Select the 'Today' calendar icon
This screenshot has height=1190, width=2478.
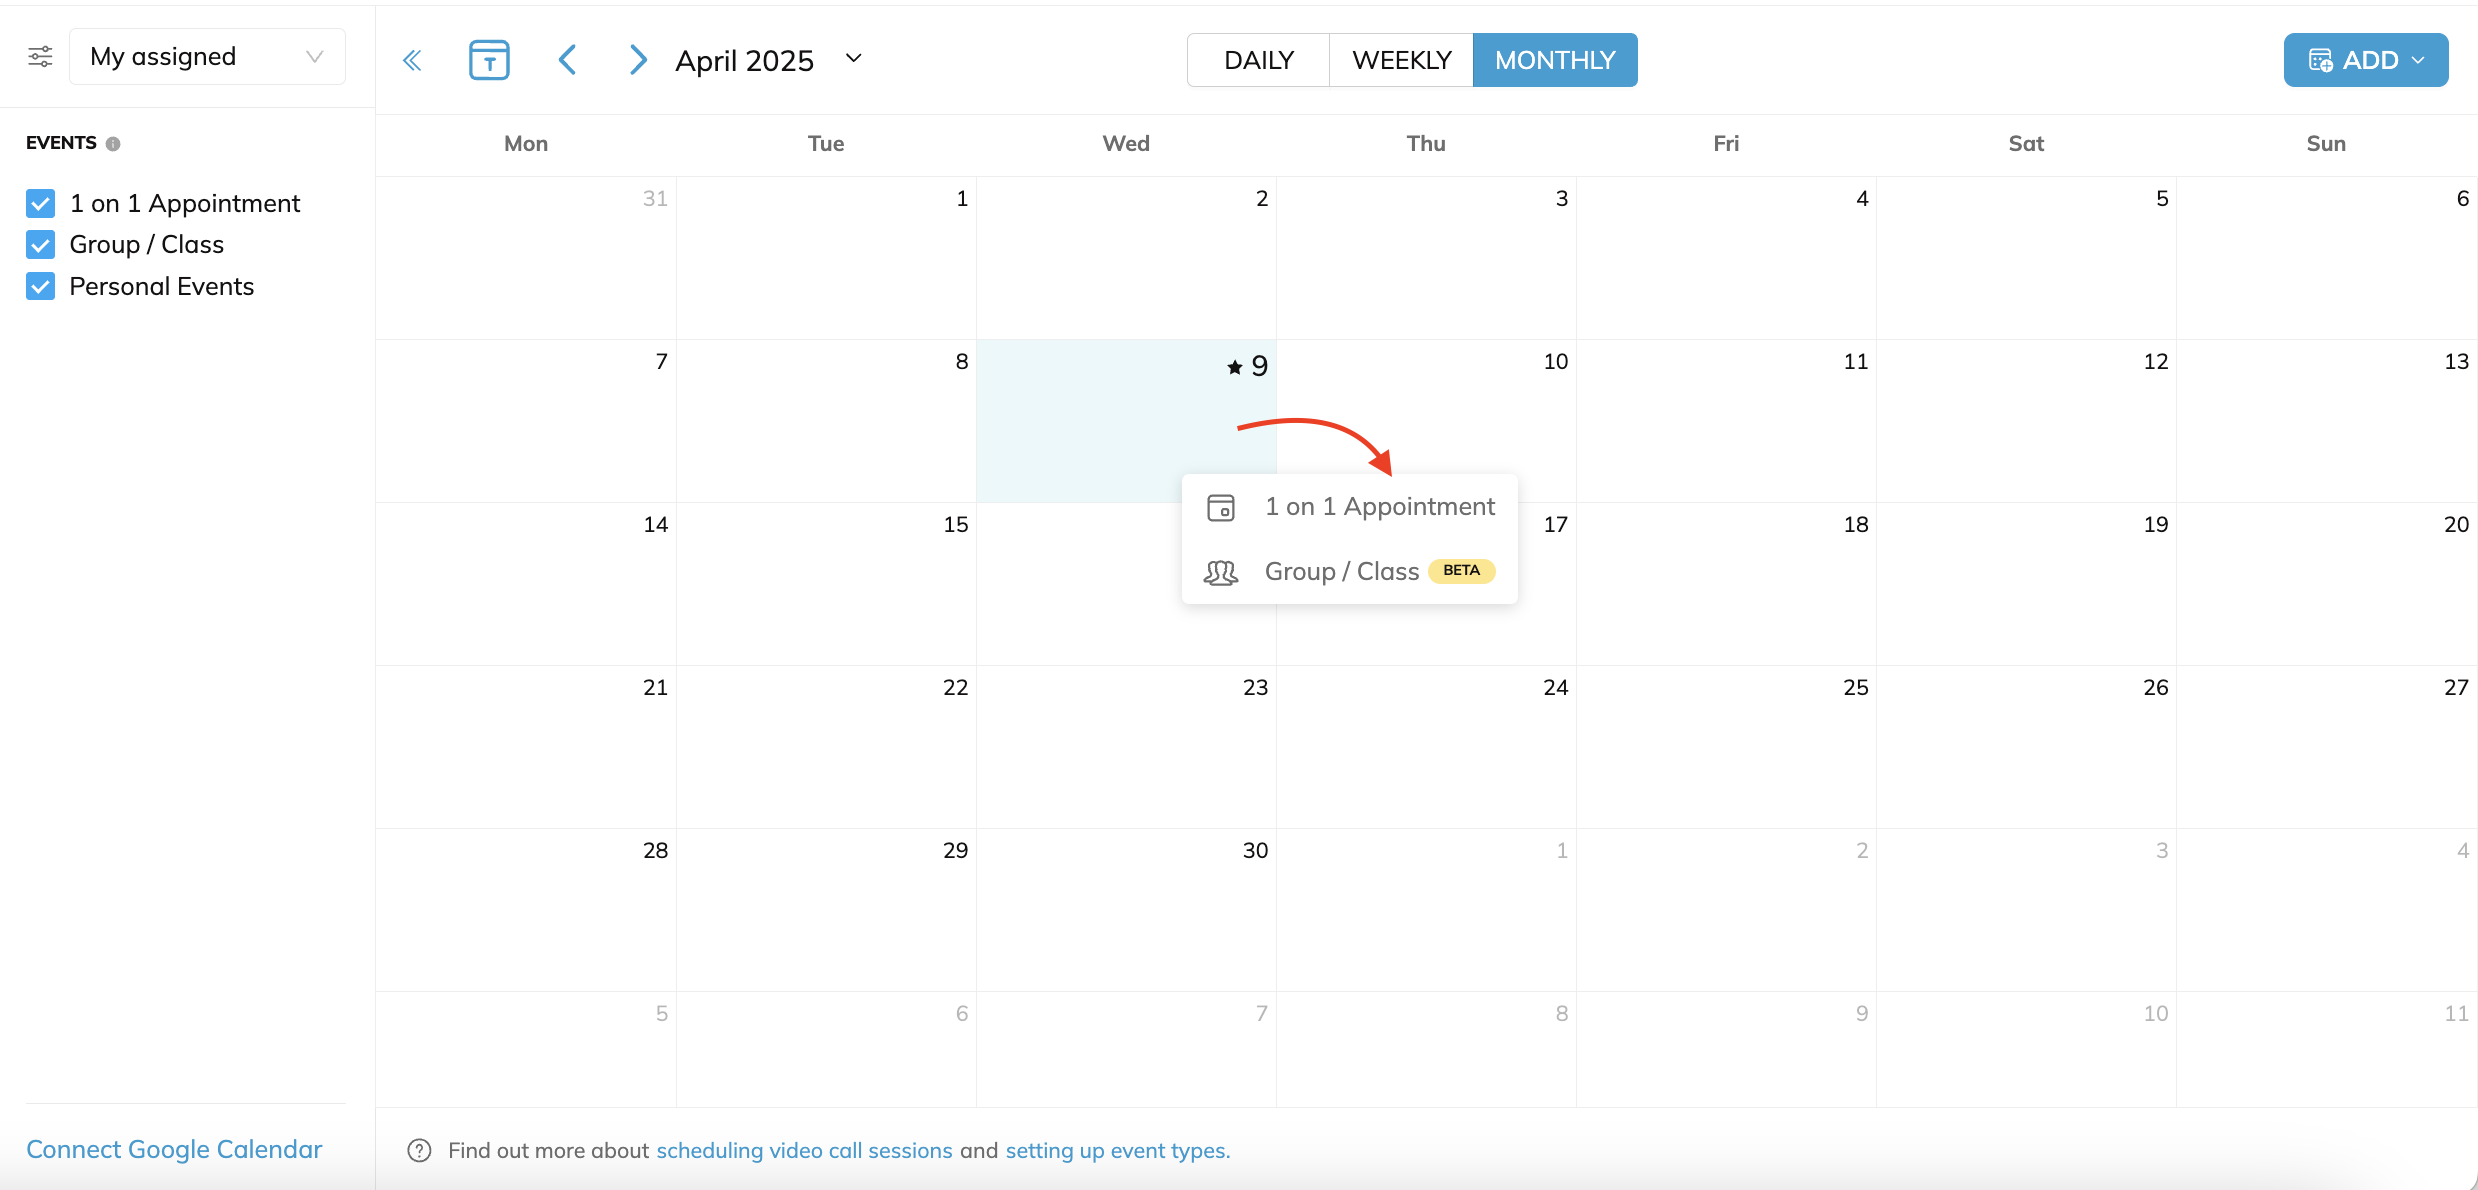tap(488, 59)
